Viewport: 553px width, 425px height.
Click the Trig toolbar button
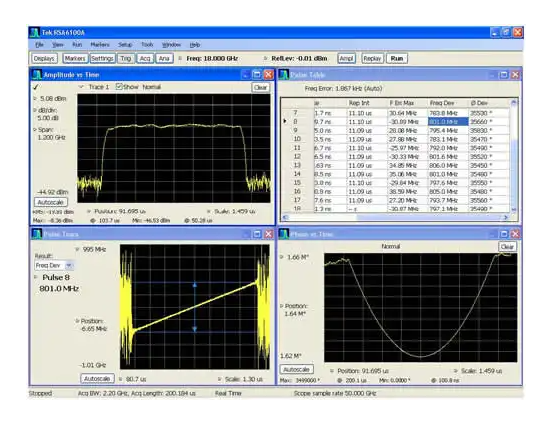[126, 58]
